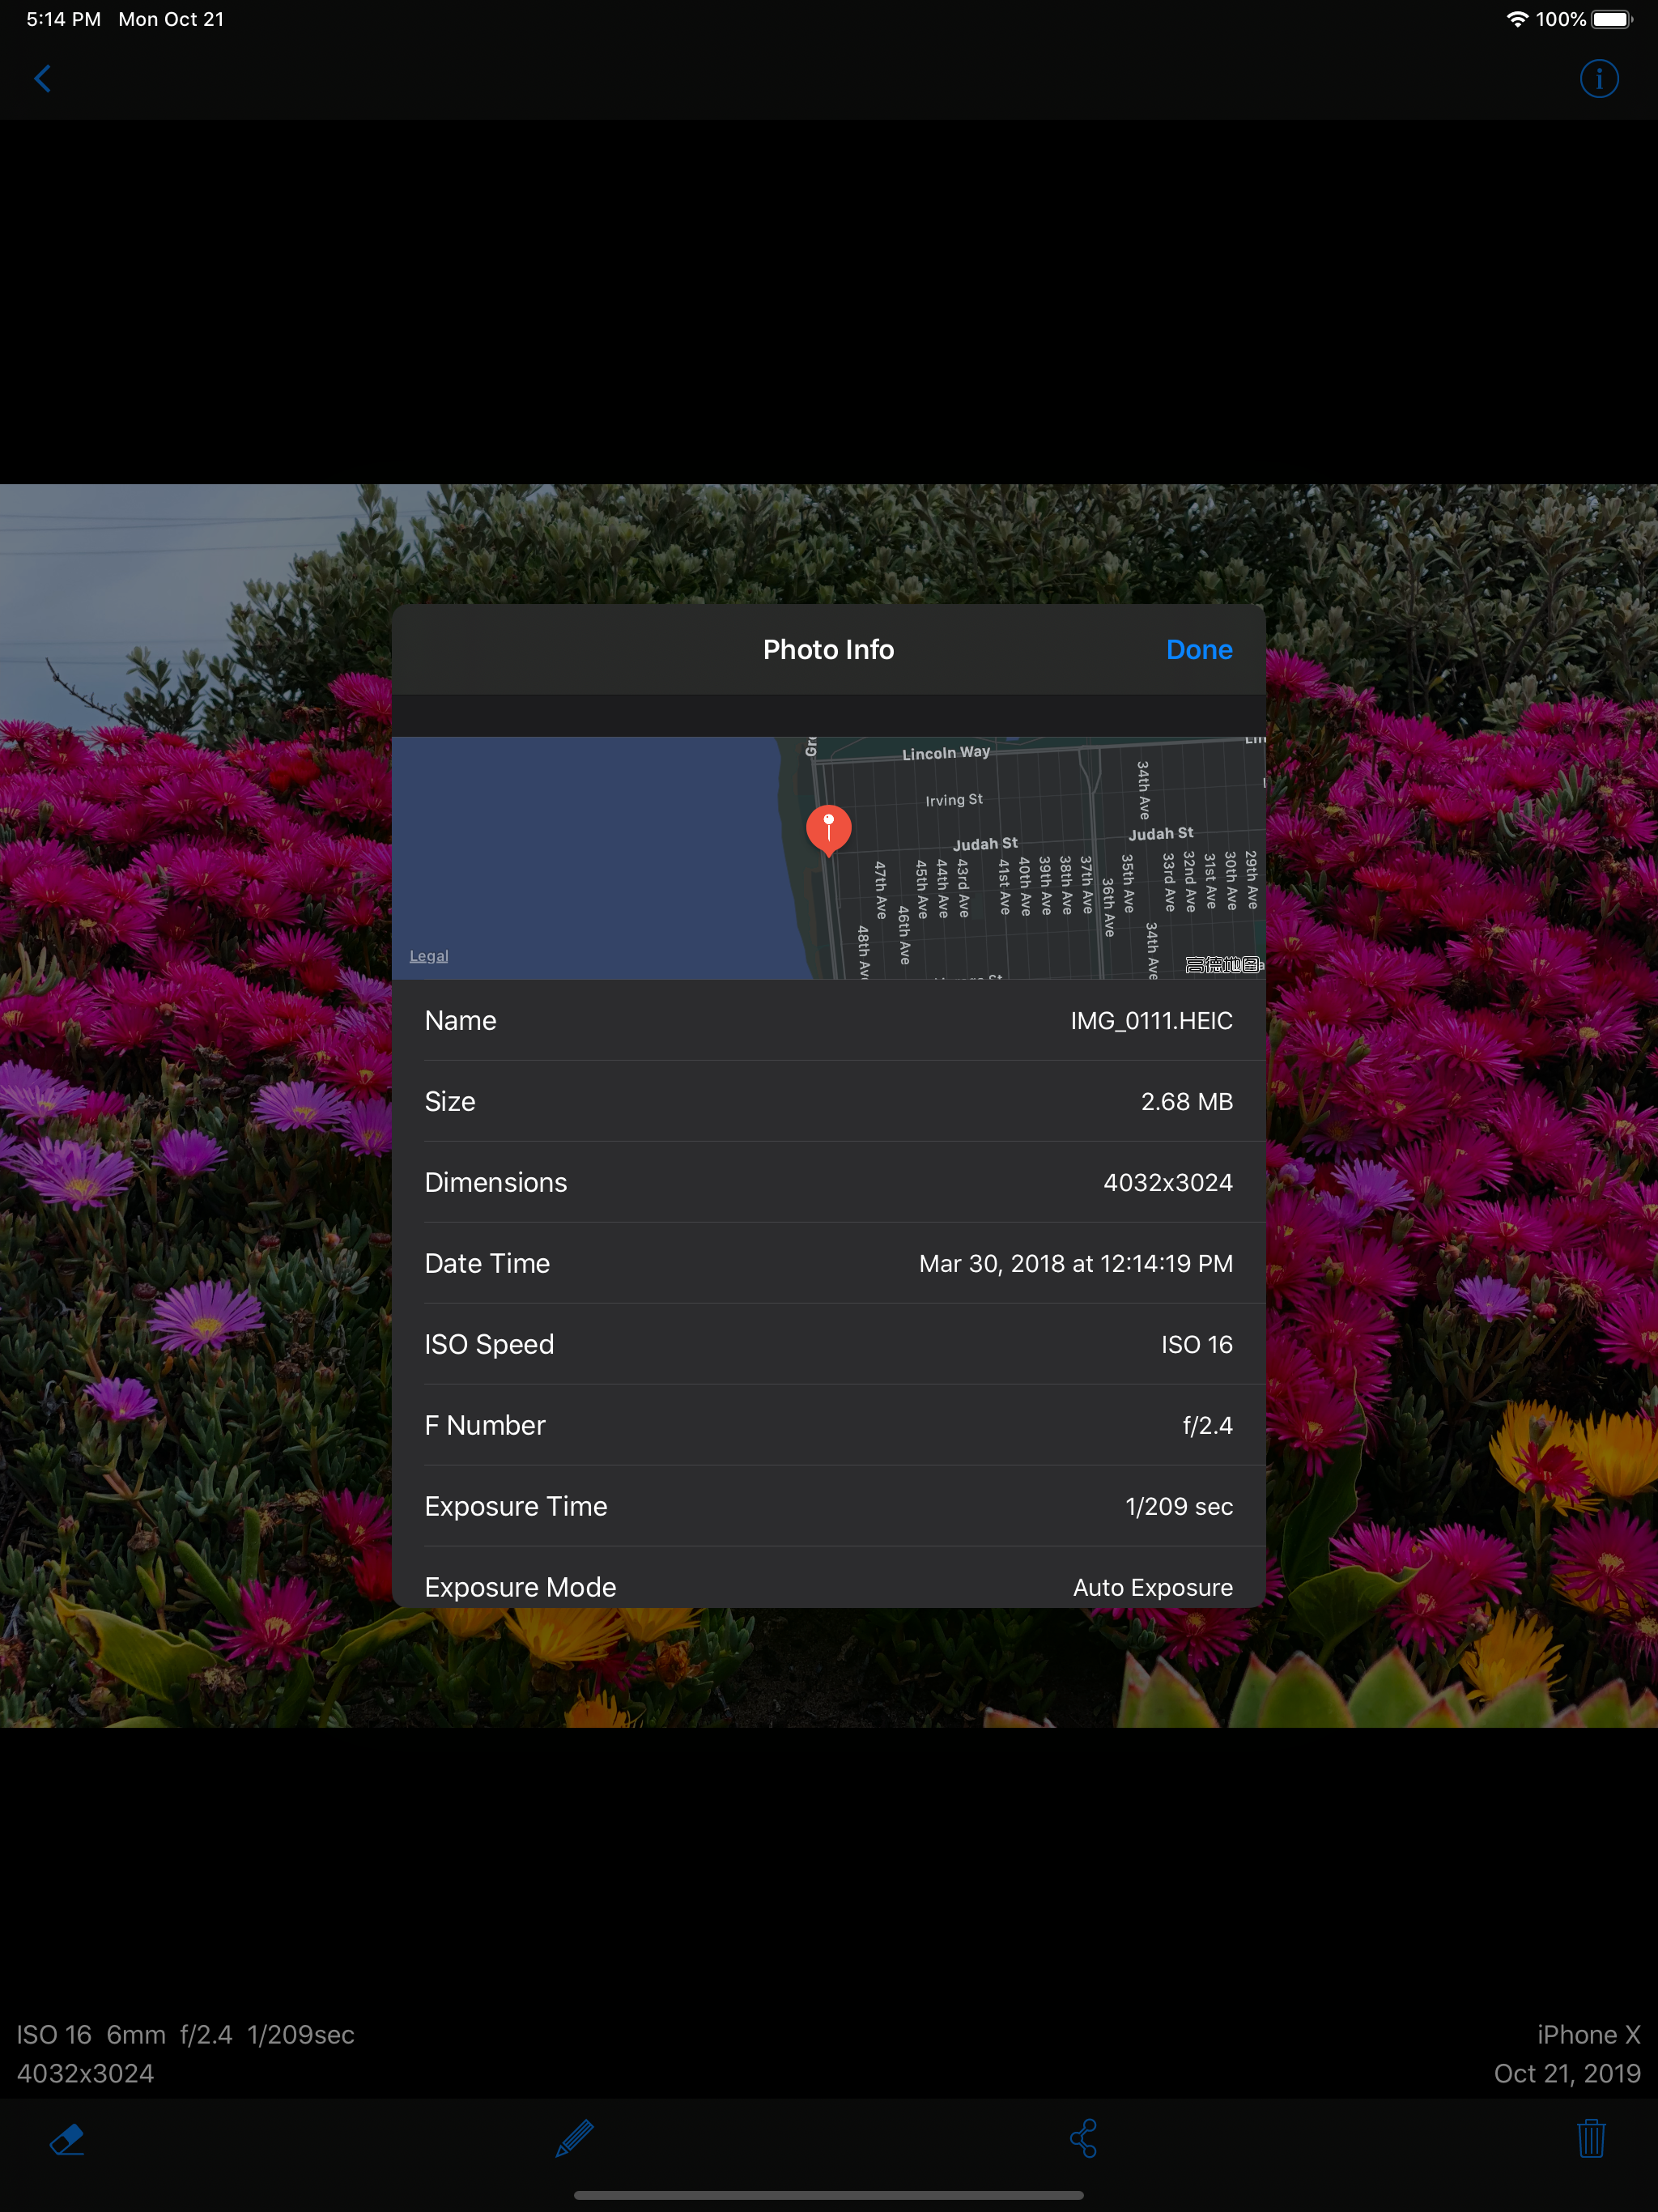Viewport: 1658px width, 2212px height.
Task: Tap the Photo Info title header
Action: pyautogui.click(x=828, y=650)
